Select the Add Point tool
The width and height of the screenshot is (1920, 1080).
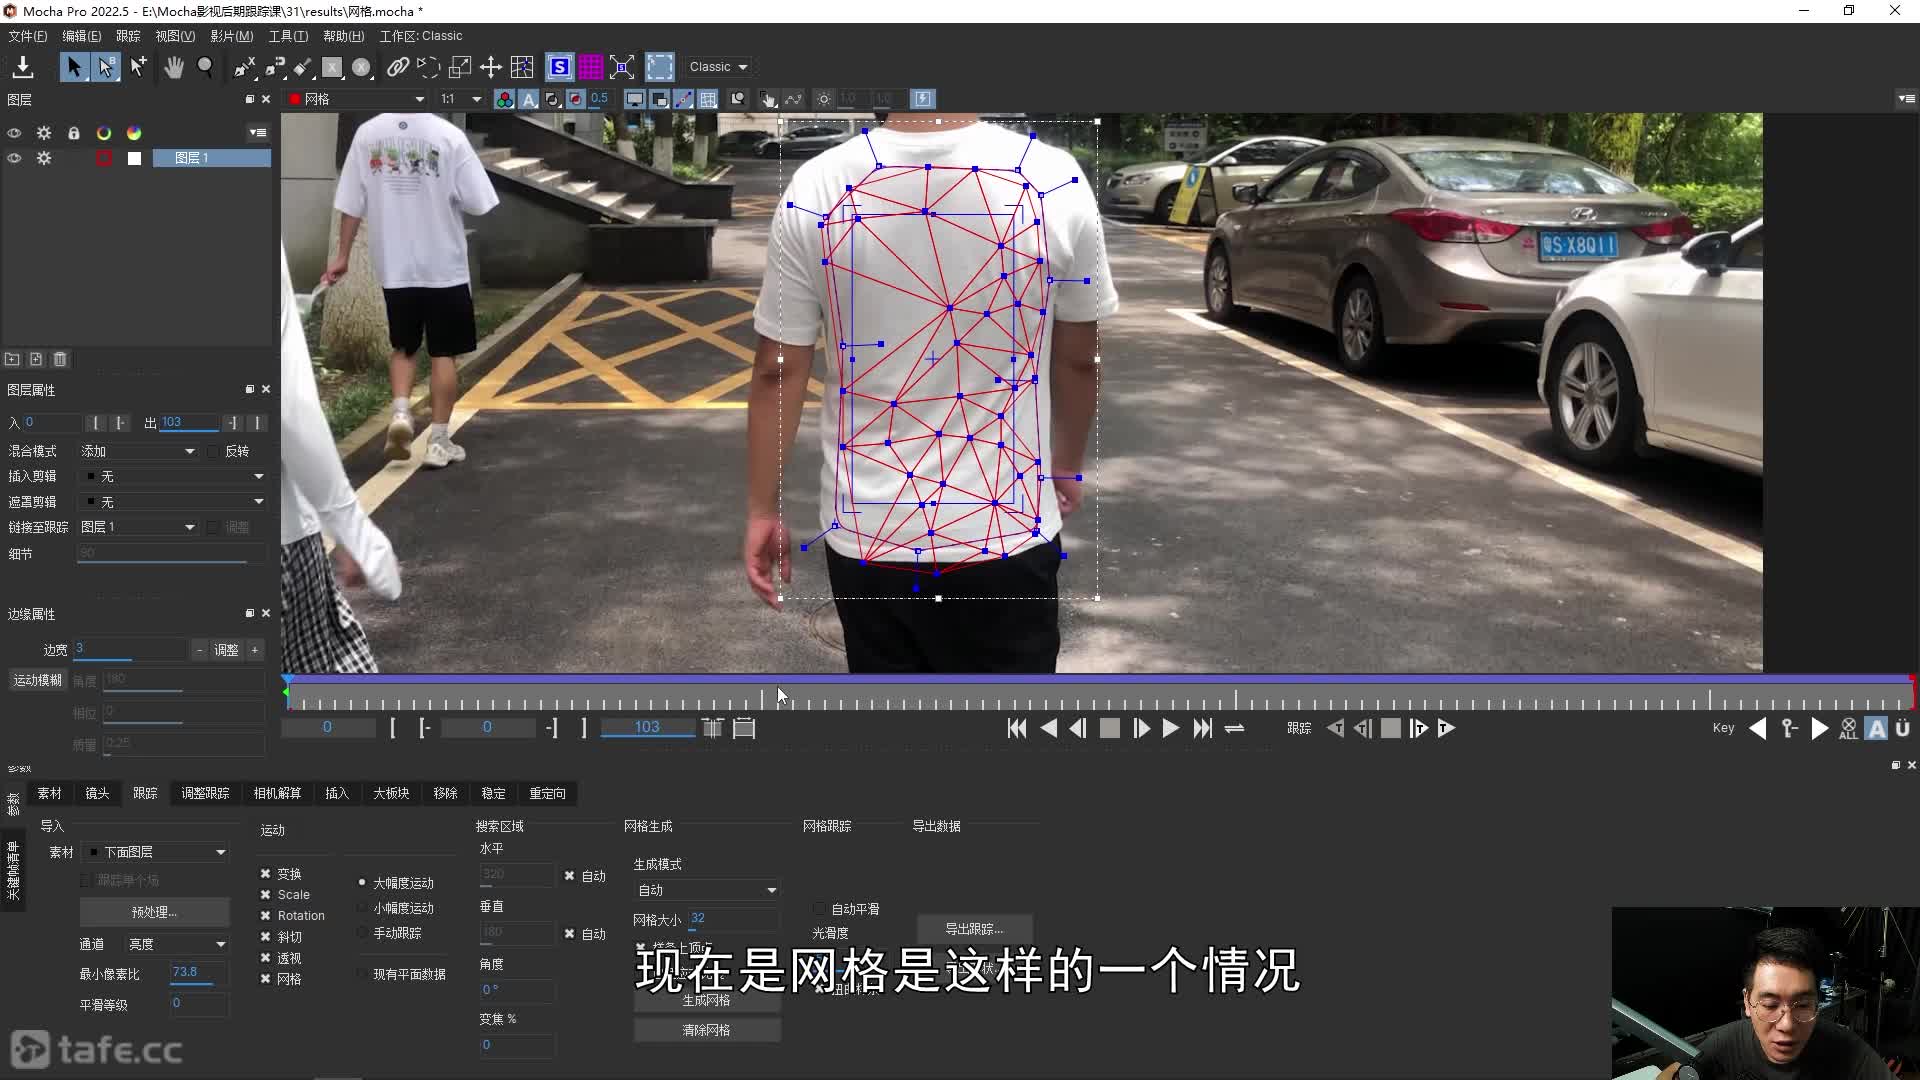pos(138,67)
